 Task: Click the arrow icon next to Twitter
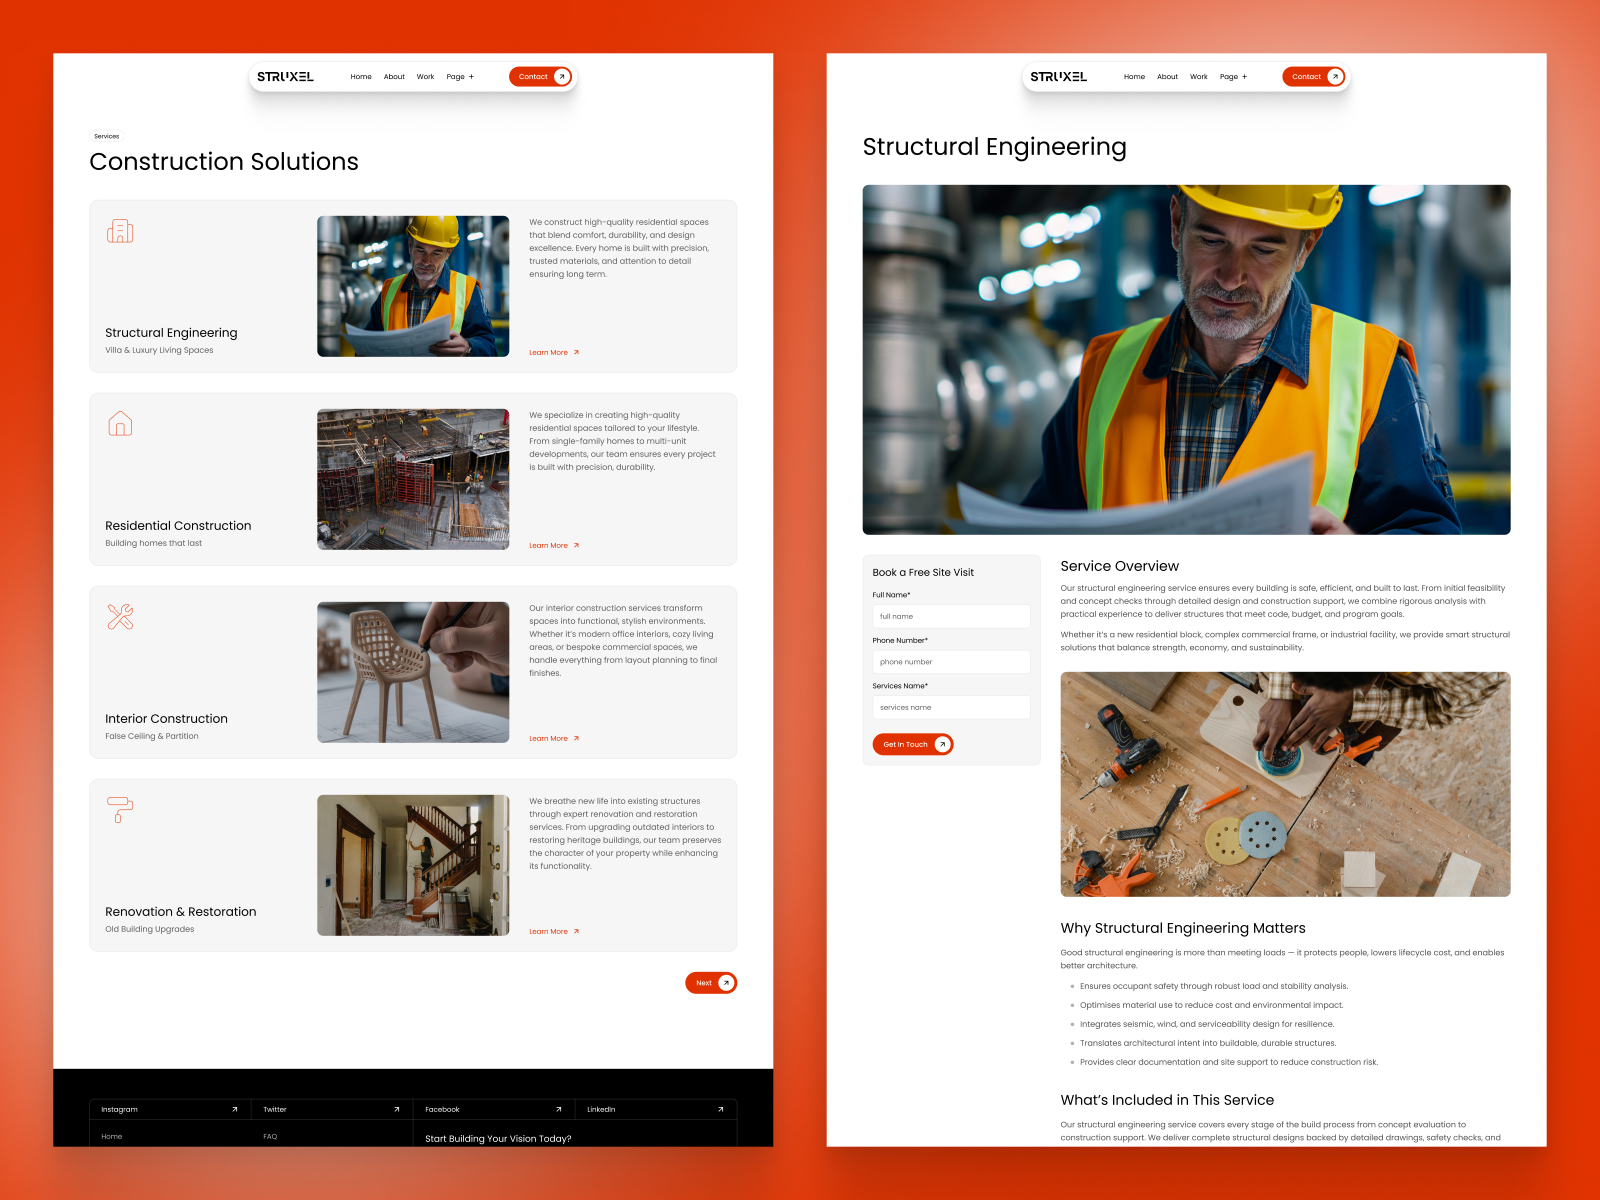pyautogui.click(x=397, y=1109)
